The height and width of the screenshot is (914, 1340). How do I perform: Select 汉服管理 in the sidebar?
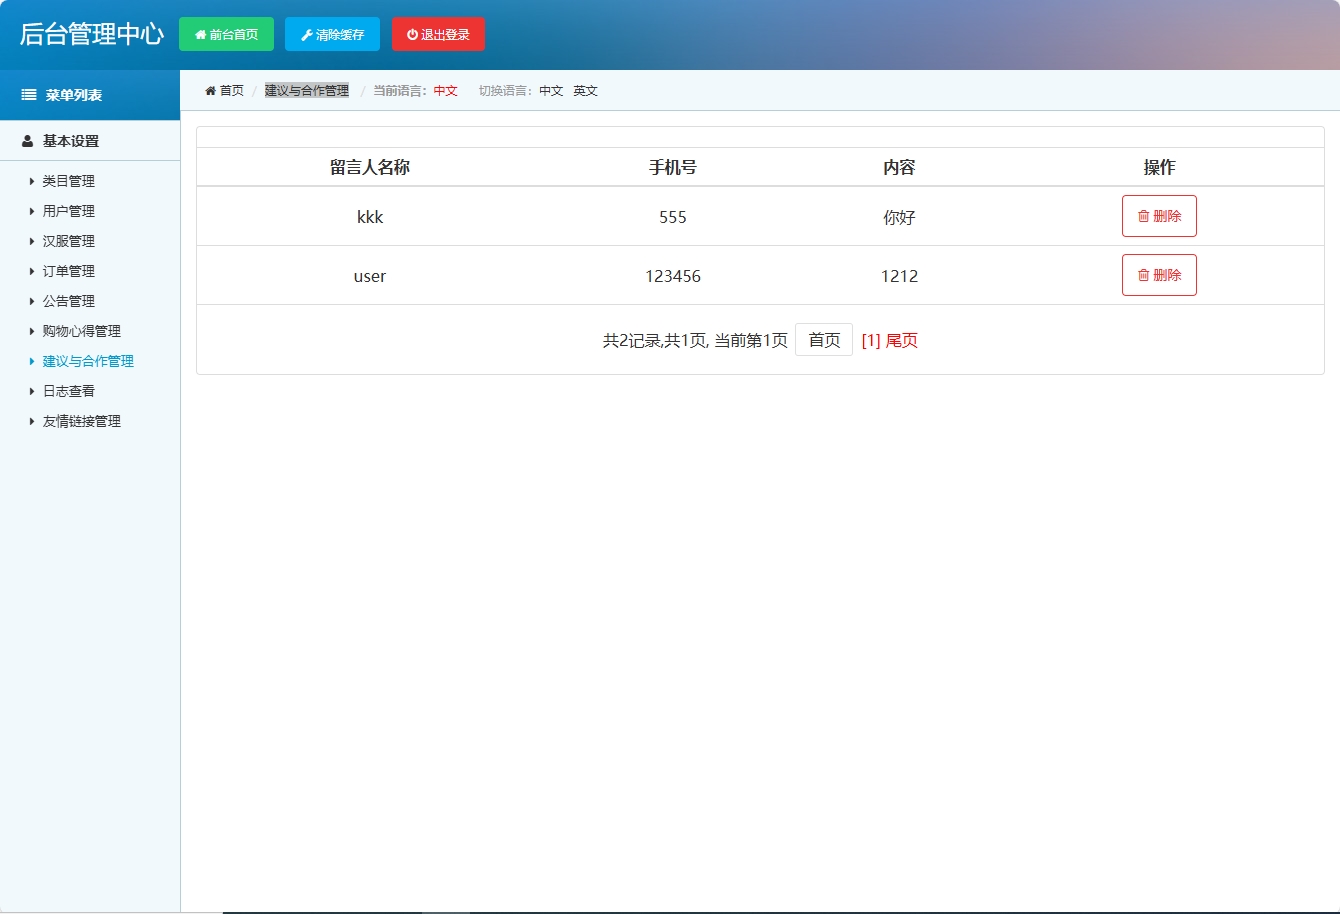click(67, 241)
